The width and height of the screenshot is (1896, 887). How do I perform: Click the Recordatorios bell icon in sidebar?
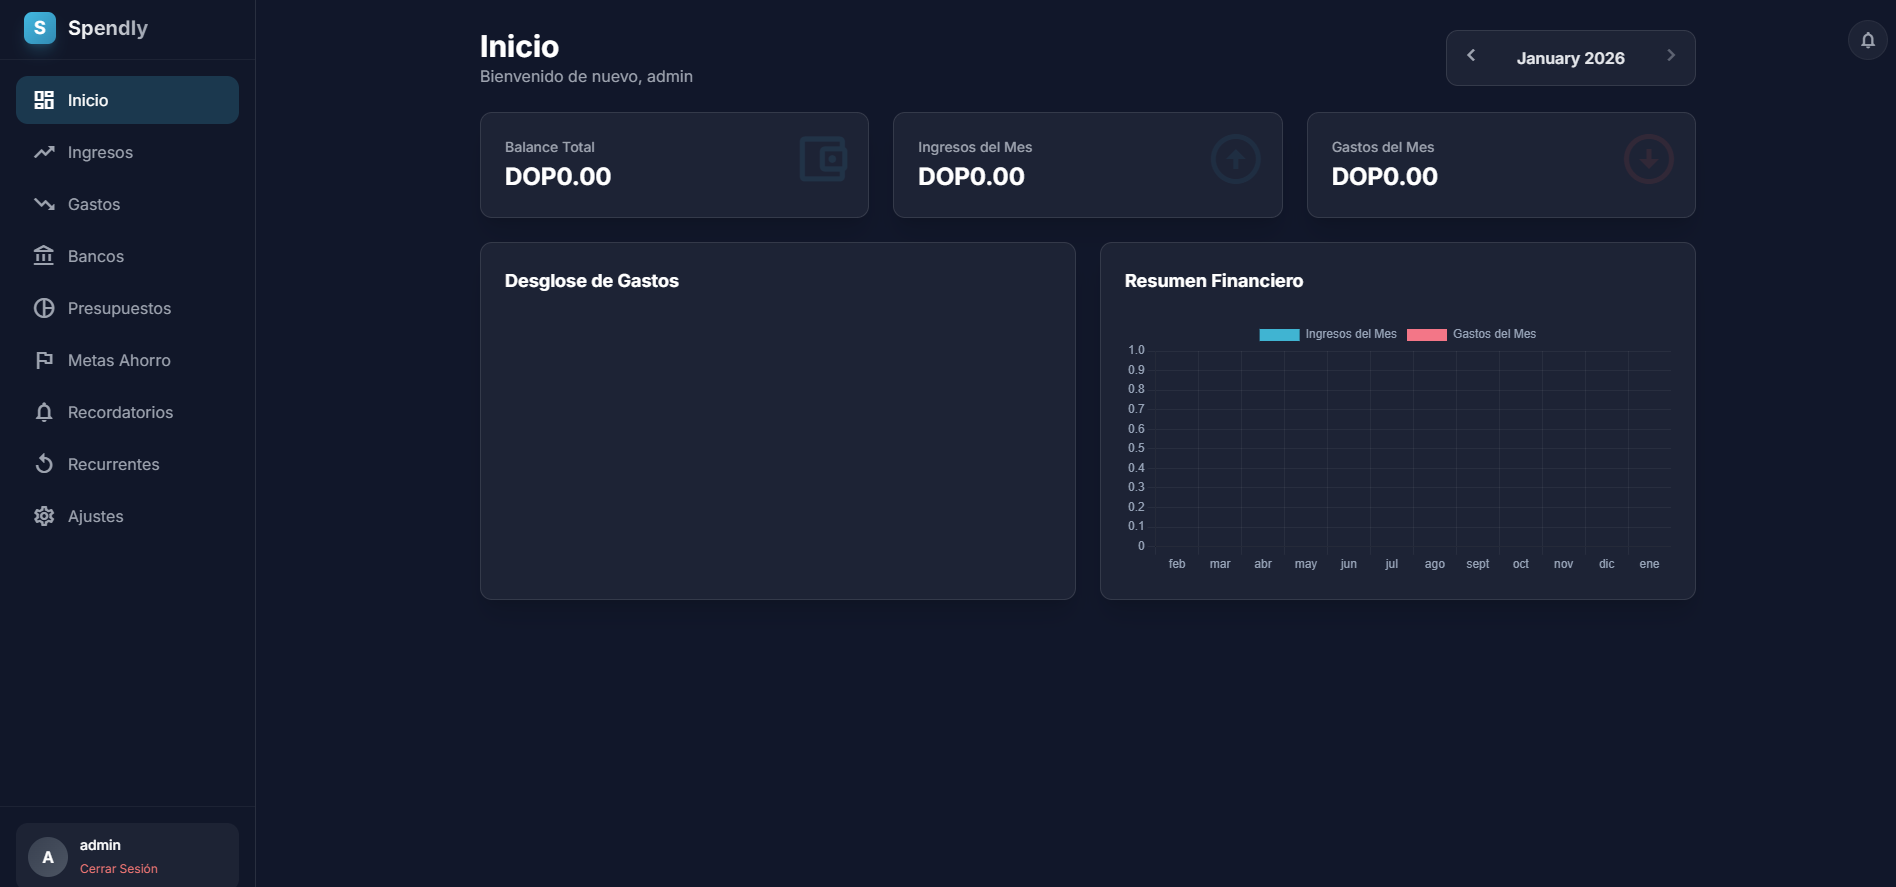[x=44, y=412]
